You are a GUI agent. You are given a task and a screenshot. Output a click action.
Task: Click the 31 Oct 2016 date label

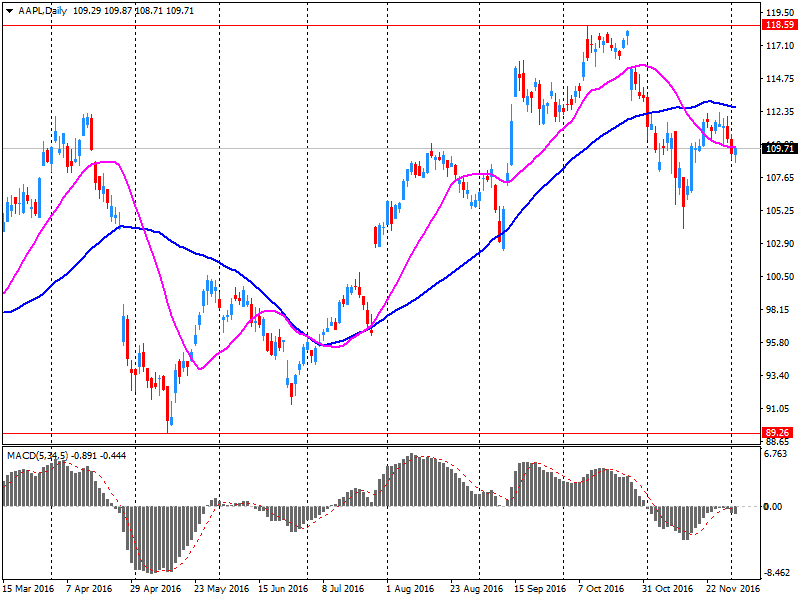(x=667, y=588)
